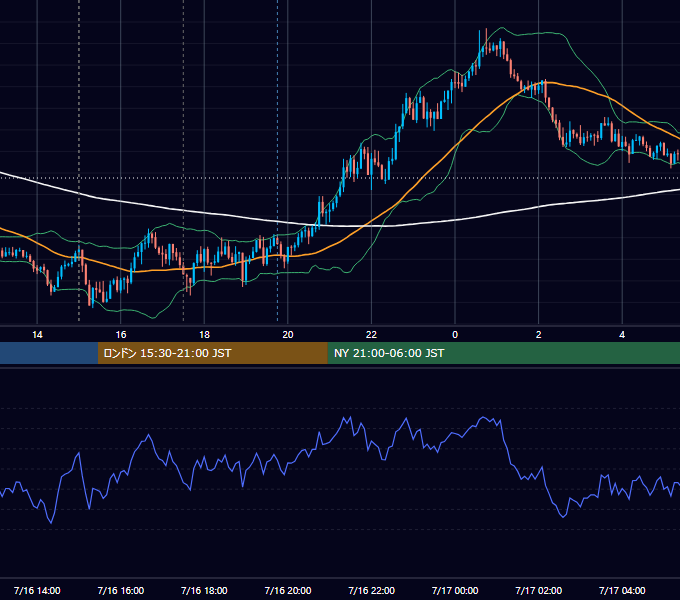The width and height of the screenshot is (680, 600).
Task: Click the 14 hour axis label
Action: point(37,335)
